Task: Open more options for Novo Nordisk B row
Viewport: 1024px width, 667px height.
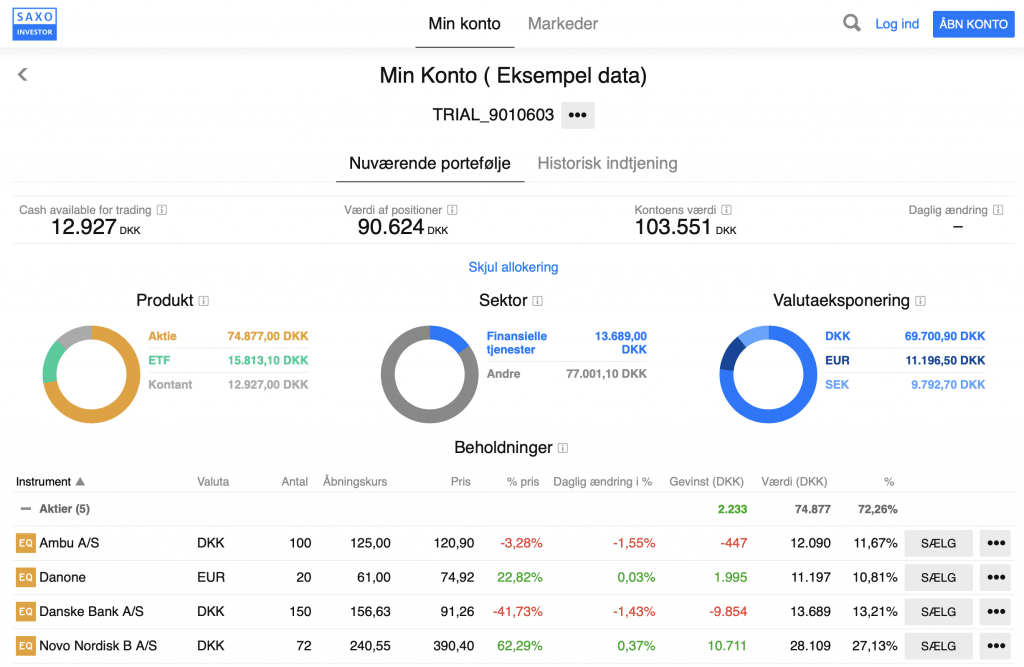Action: (x=996, y=646)
